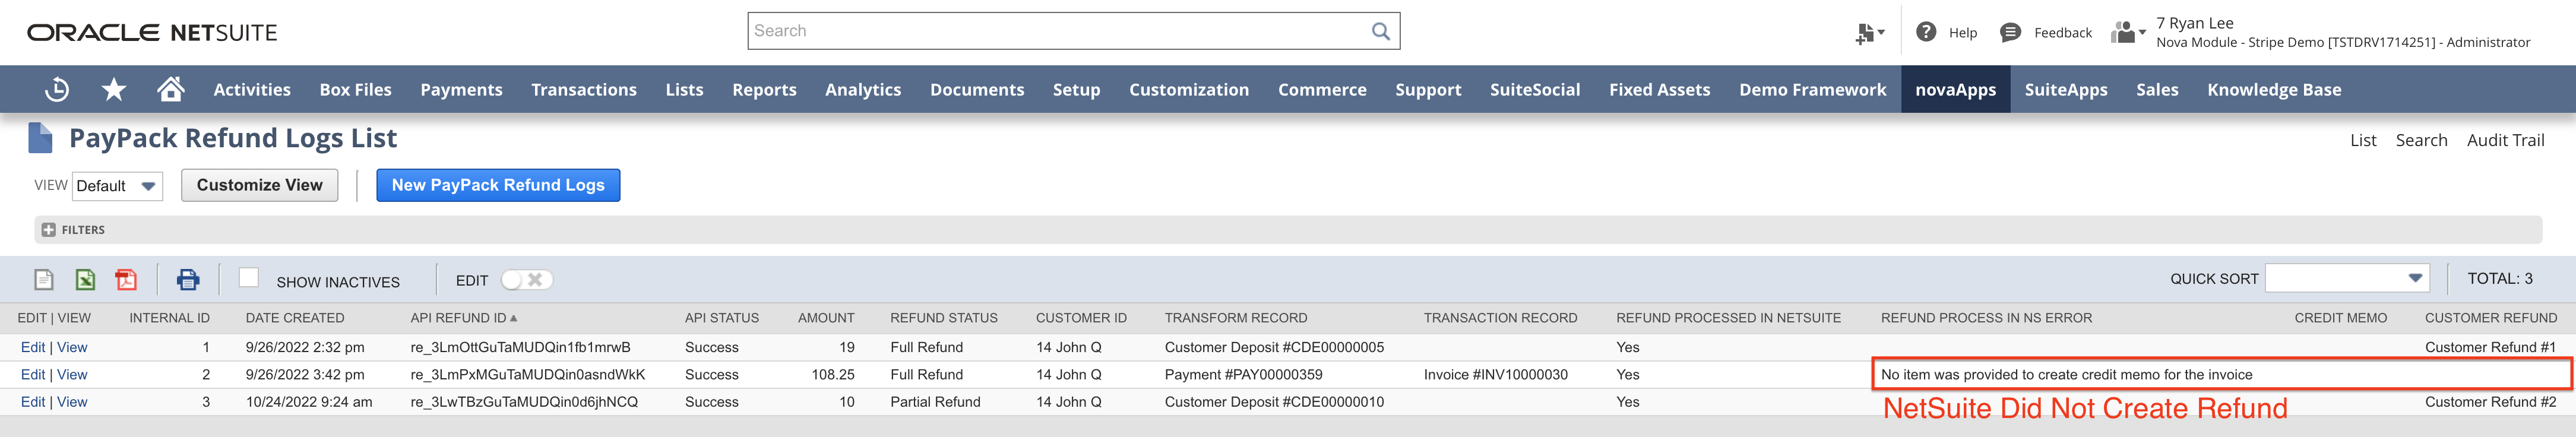Viewport: 2576px width, 437px height.
Task: Go to the Home house icon
Action: 171,89
